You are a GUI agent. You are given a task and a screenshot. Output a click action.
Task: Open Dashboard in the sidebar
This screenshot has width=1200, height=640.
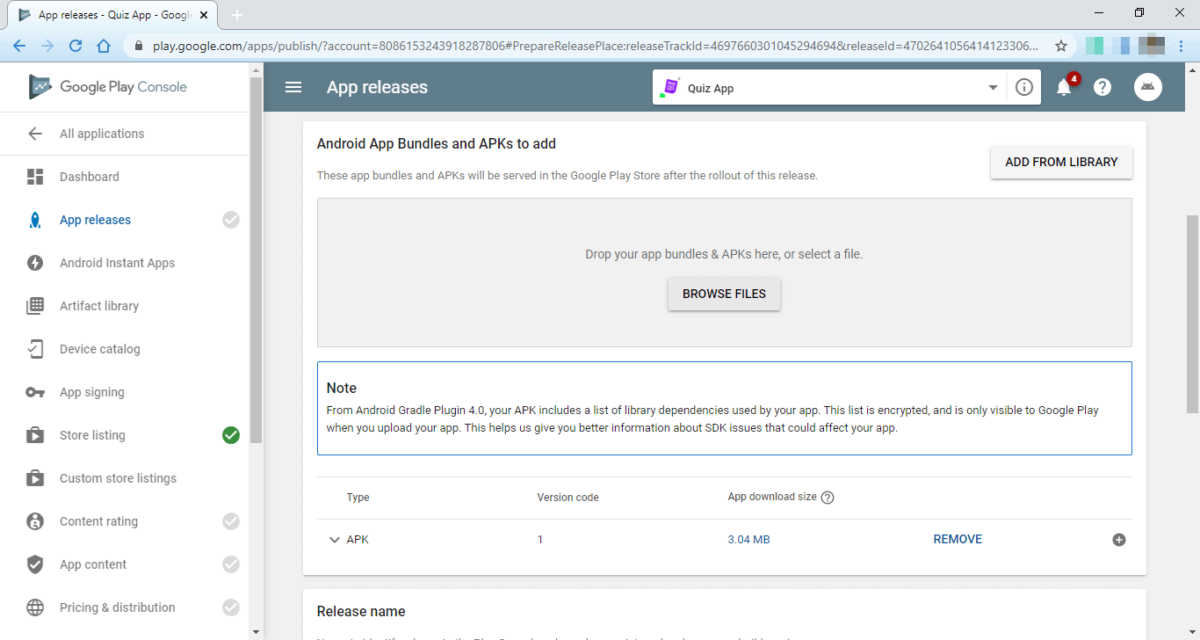[89, 177]
